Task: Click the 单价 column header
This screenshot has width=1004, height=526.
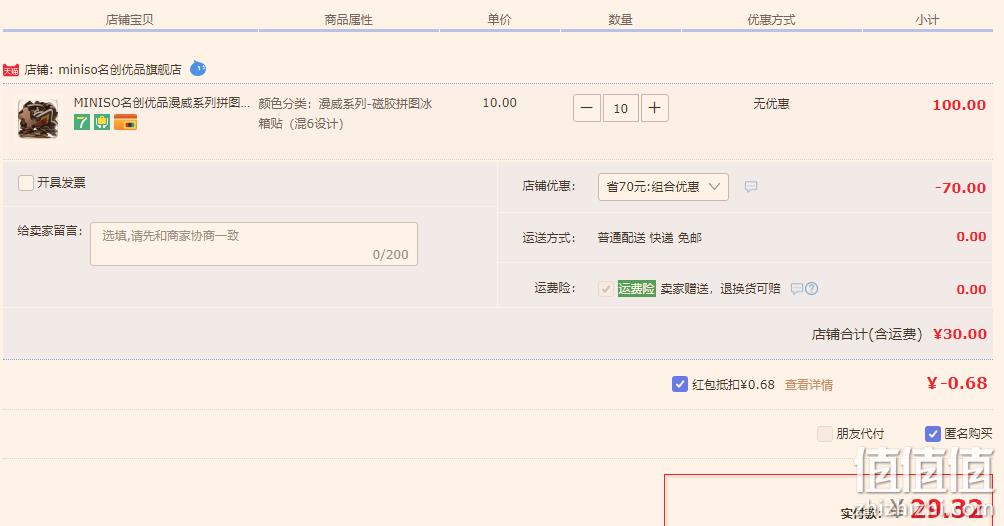Action: click(499, 20)
